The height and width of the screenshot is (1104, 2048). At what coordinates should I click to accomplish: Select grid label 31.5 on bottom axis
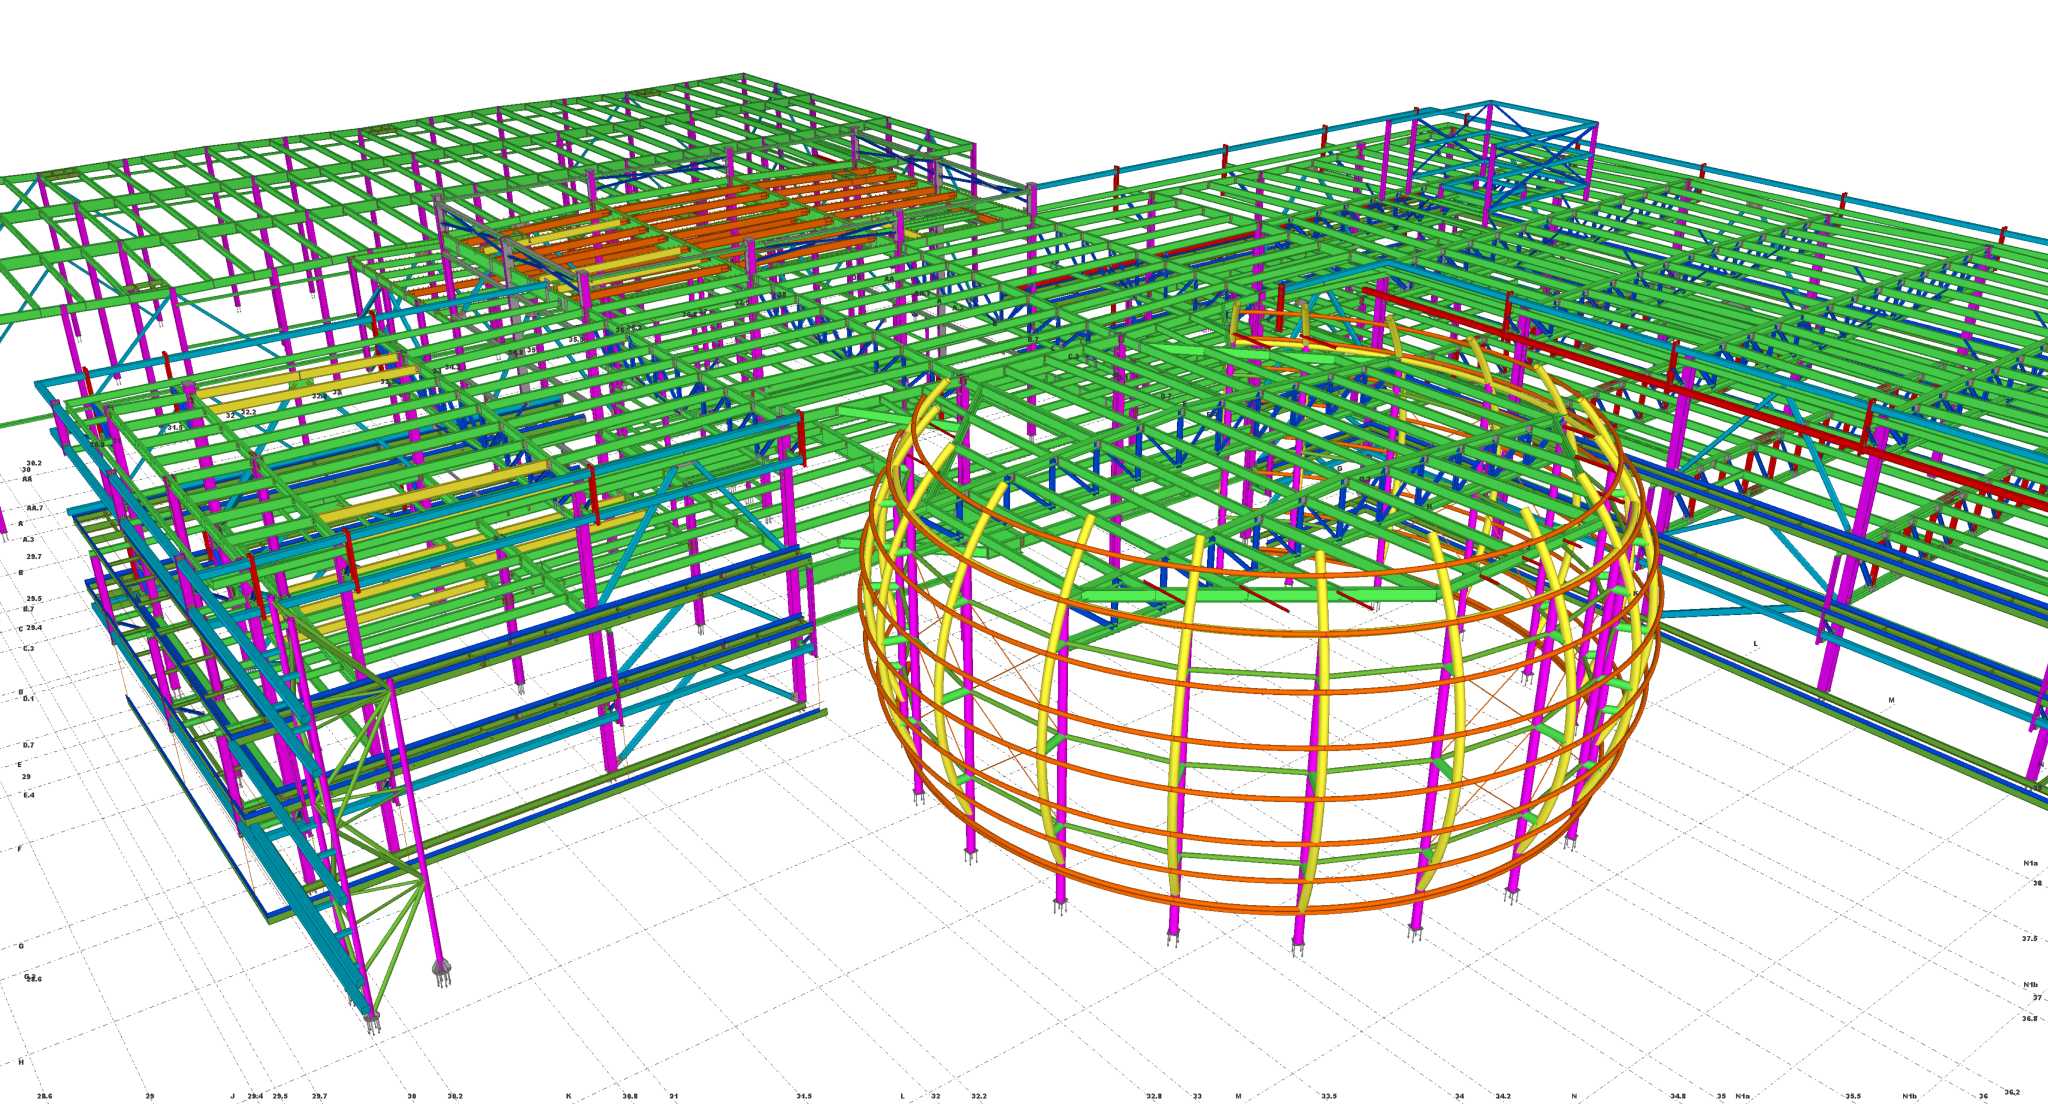pyautogui.click(x=804, y=1096)
